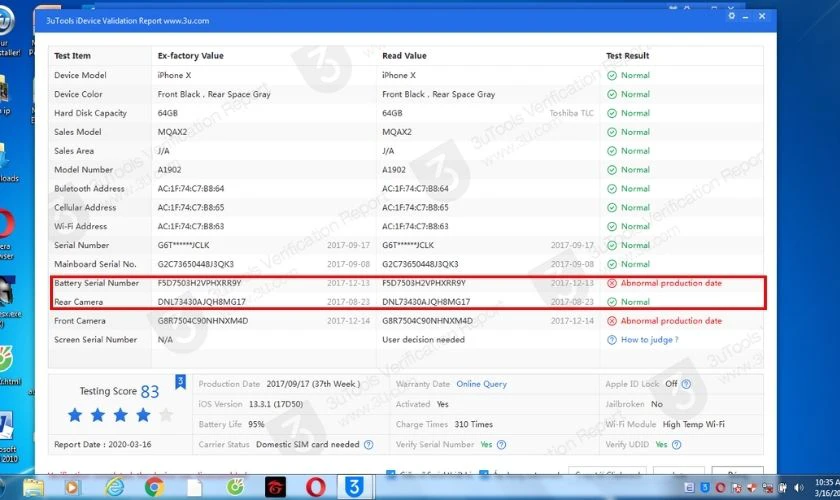Image resolution: width=840 pixels, height=500 pixels.
Task: Open the Microsoft Word 2010 desktop shortcut
Action: [x=6, y=437]
